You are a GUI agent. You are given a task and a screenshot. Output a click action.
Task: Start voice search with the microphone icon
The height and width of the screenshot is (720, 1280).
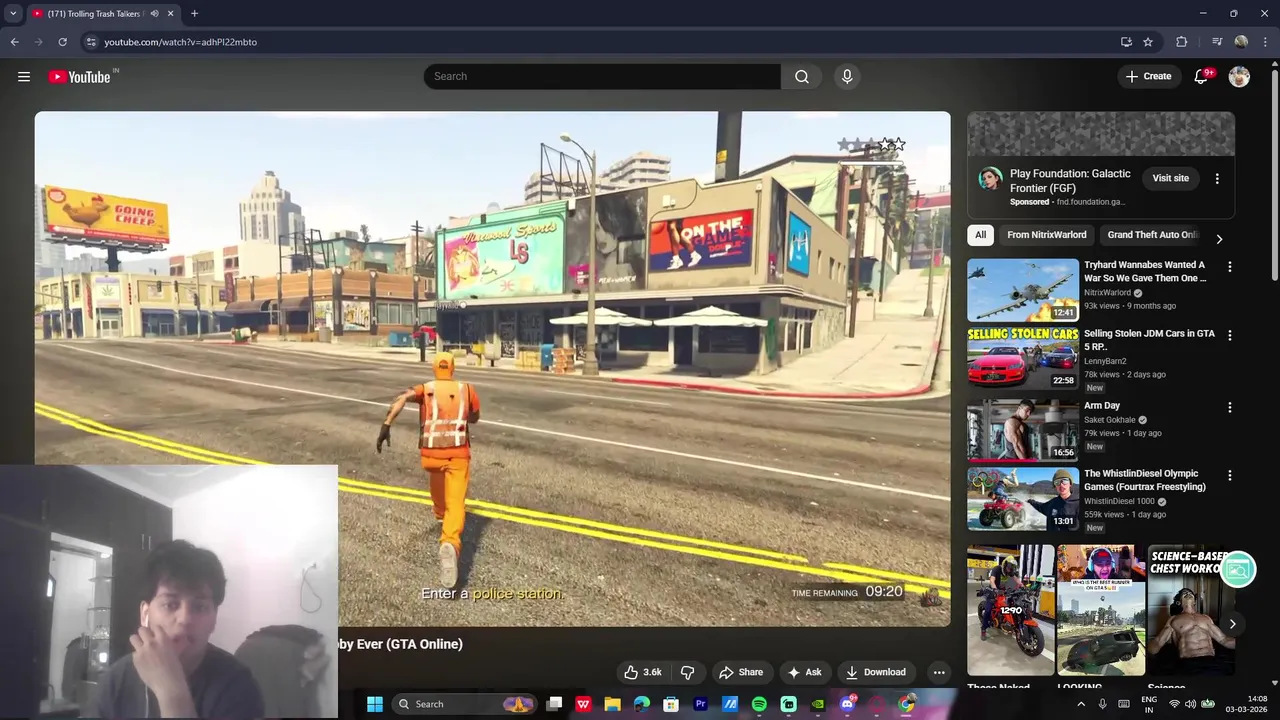847,77
